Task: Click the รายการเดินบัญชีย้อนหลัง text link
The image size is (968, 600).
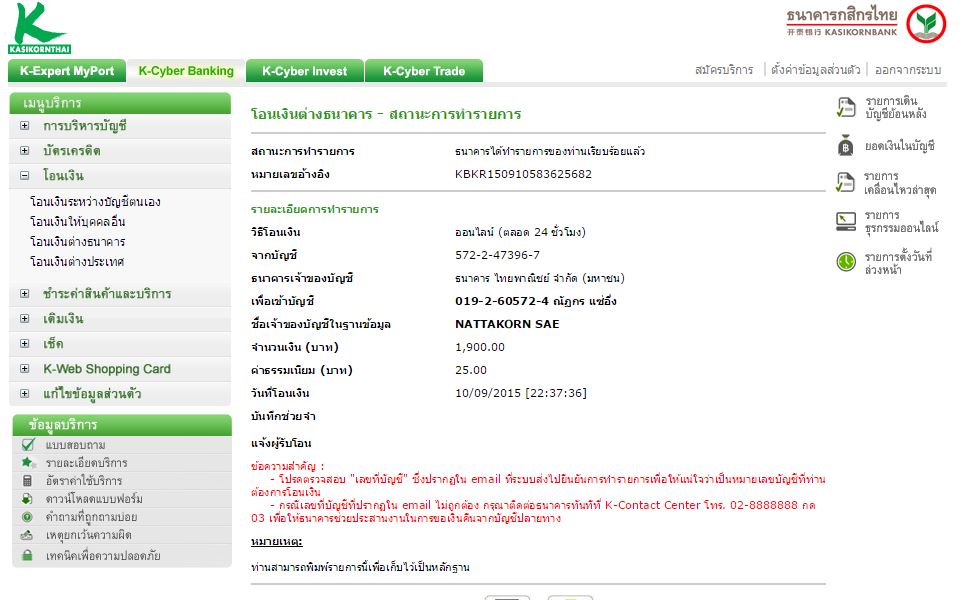Action: point(896,107)
